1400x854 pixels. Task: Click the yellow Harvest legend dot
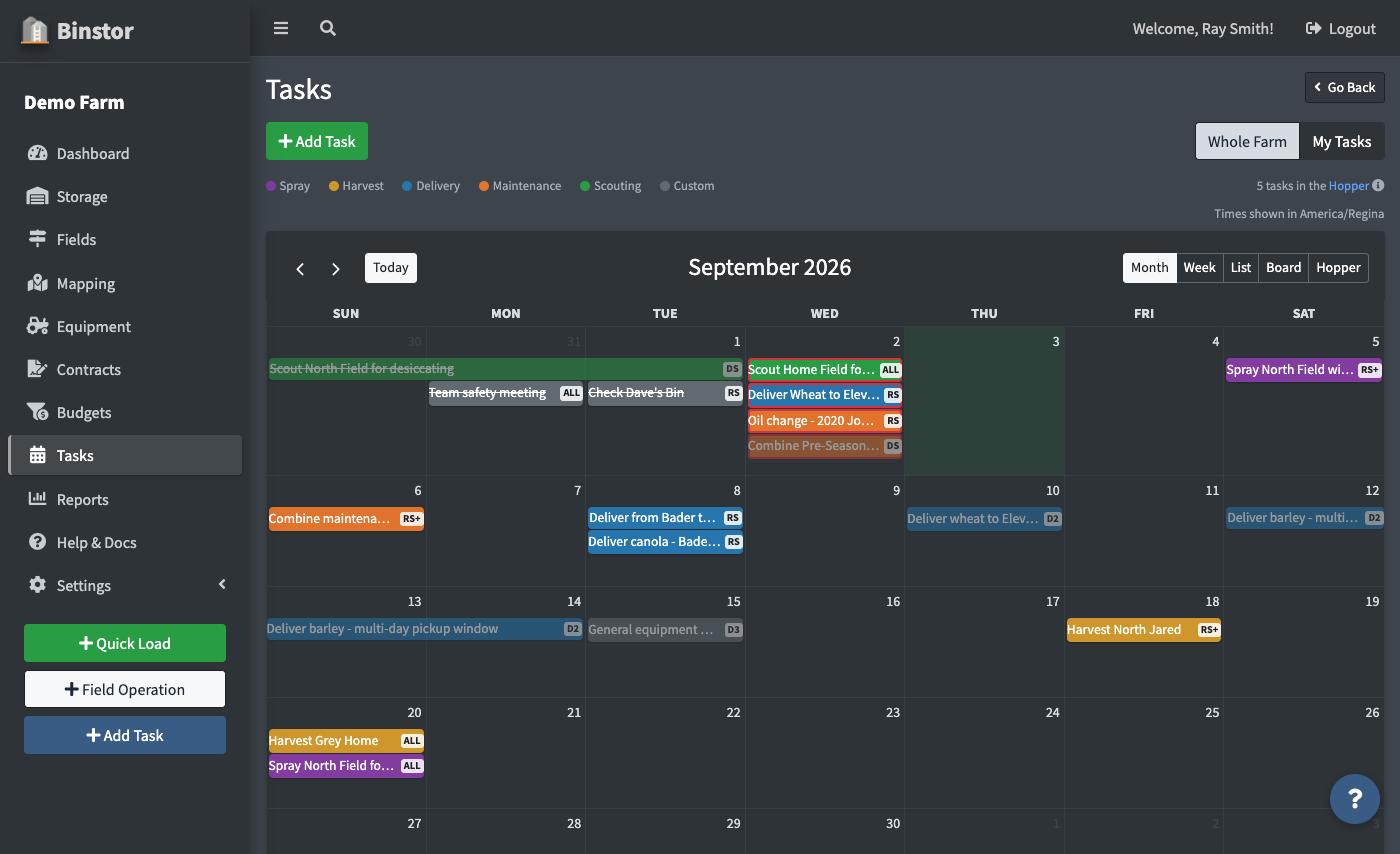[x=334, y=185]
